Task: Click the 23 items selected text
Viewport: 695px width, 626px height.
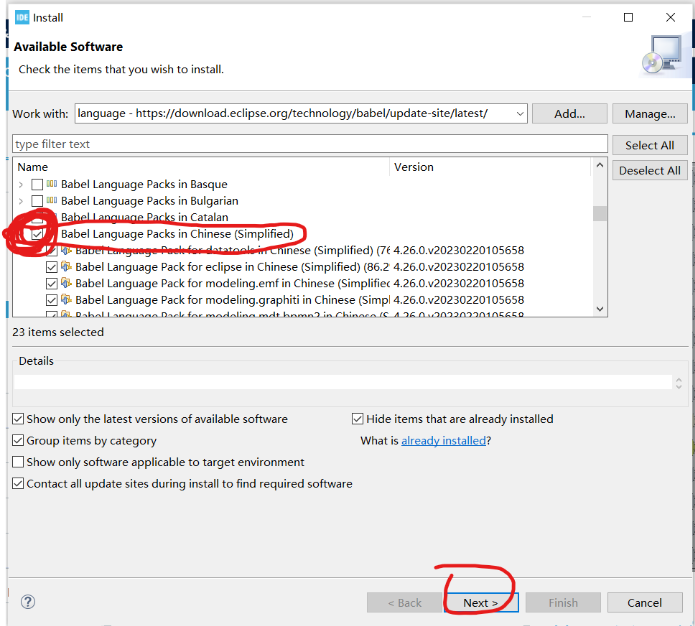Action: coord(58,332)
